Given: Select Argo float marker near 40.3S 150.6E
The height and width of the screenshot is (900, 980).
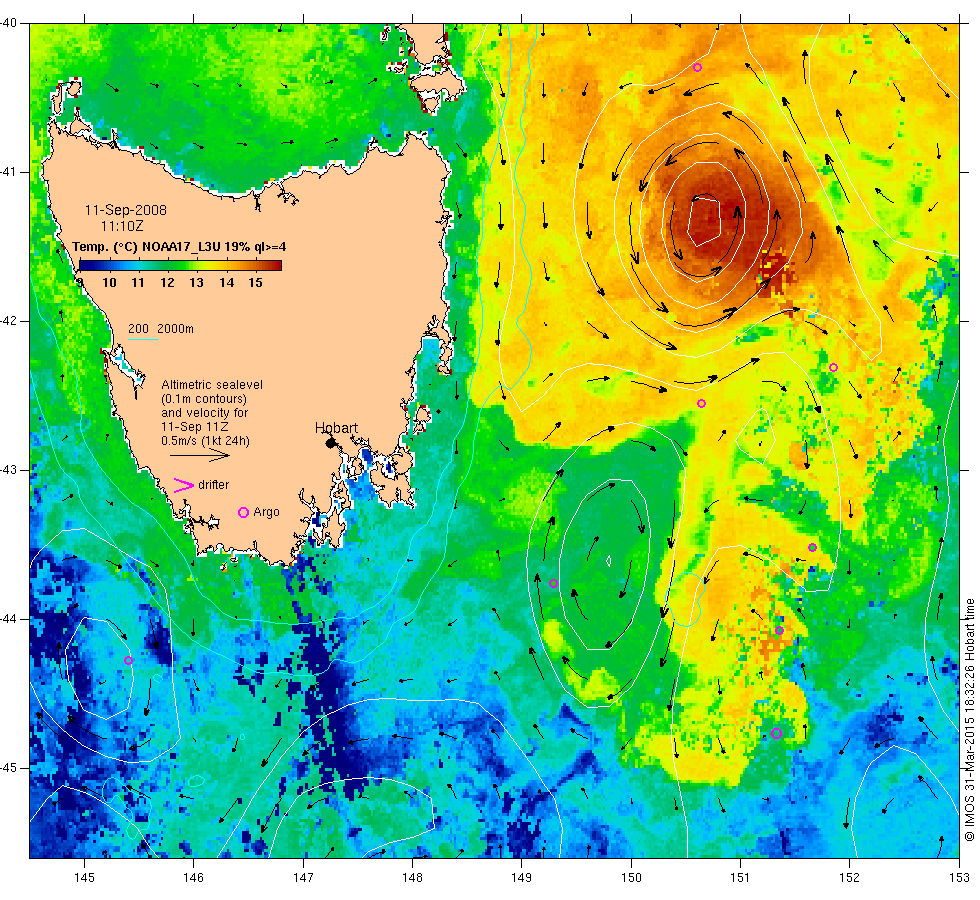Looking at the screenshot, I should point(698,68).
